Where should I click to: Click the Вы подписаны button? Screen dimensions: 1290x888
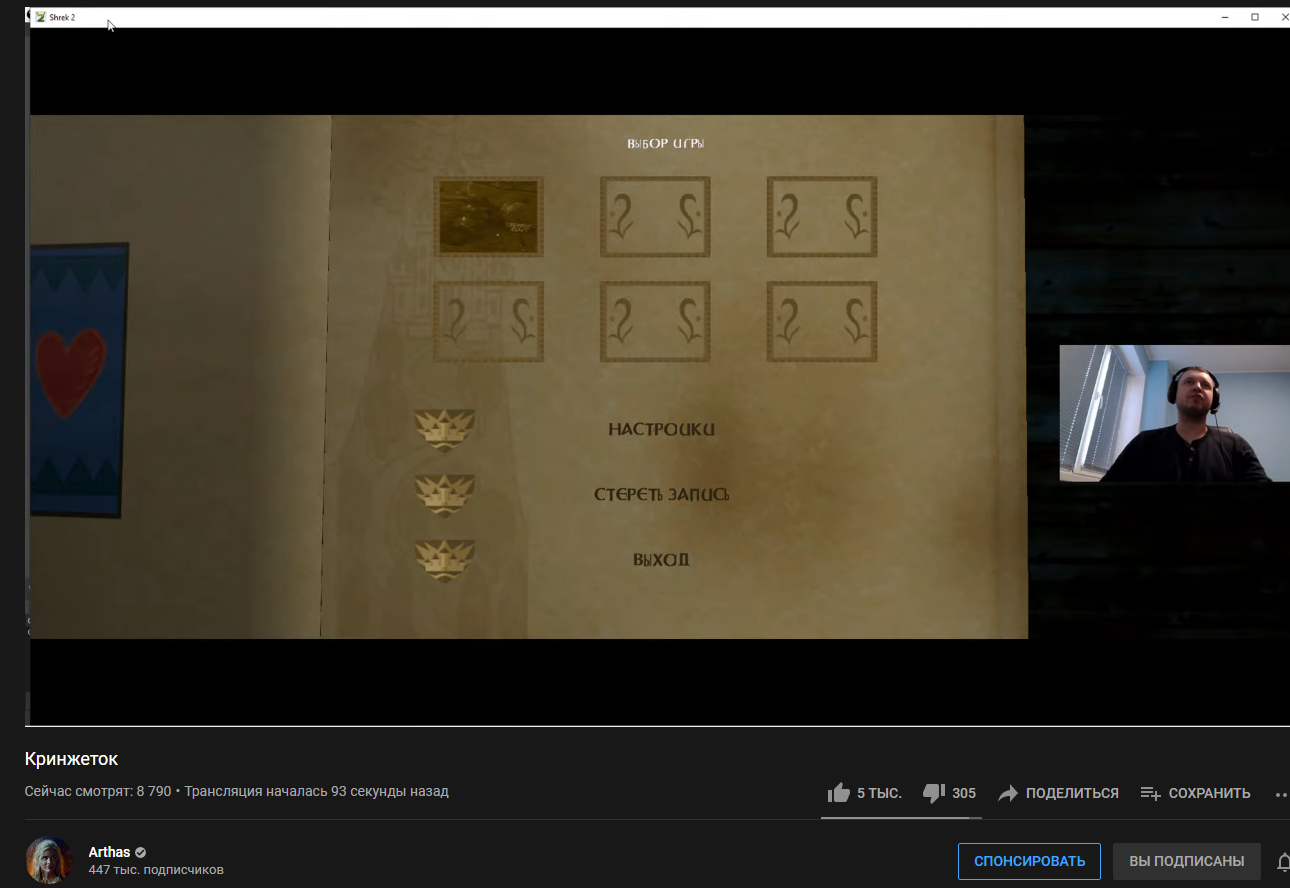point(1186,861)
